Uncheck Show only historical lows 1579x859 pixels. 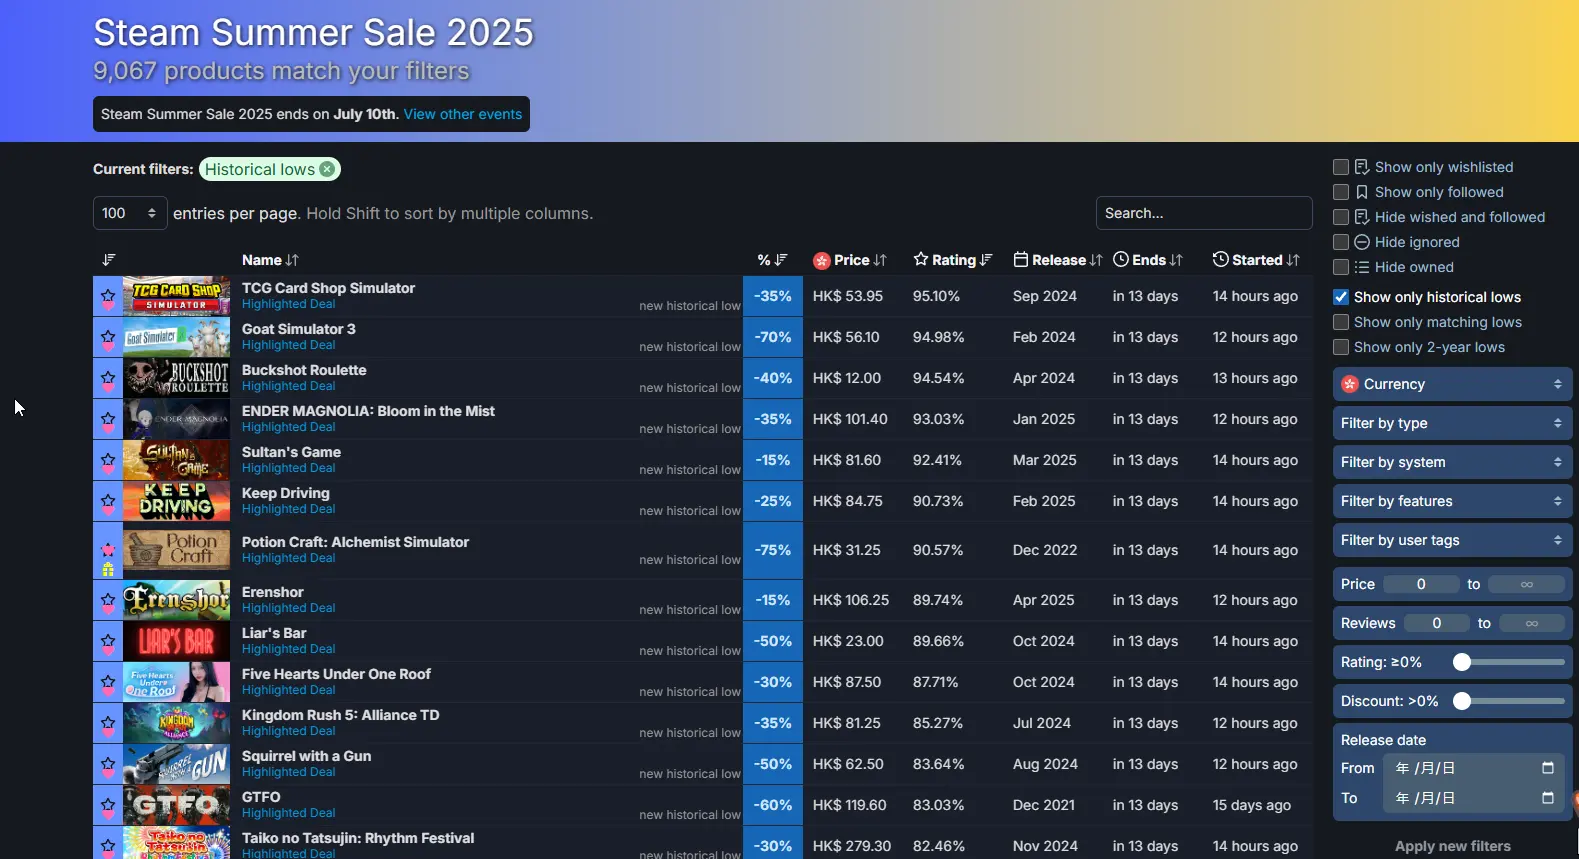(1341, 297)
